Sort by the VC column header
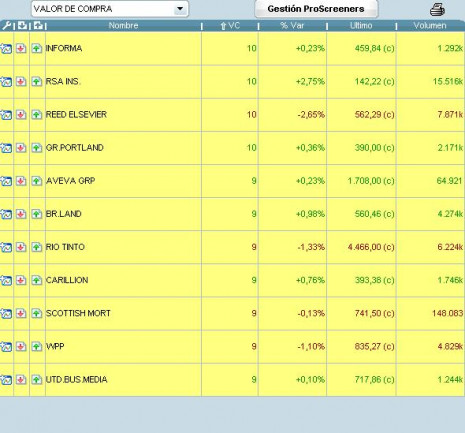The image size is (465, 433). 230,26
